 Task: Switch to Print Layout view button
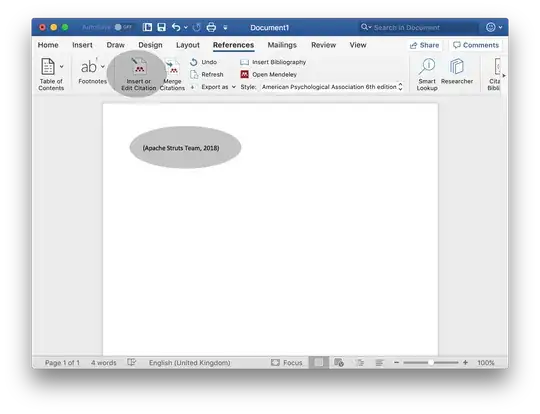pos(319,362)
